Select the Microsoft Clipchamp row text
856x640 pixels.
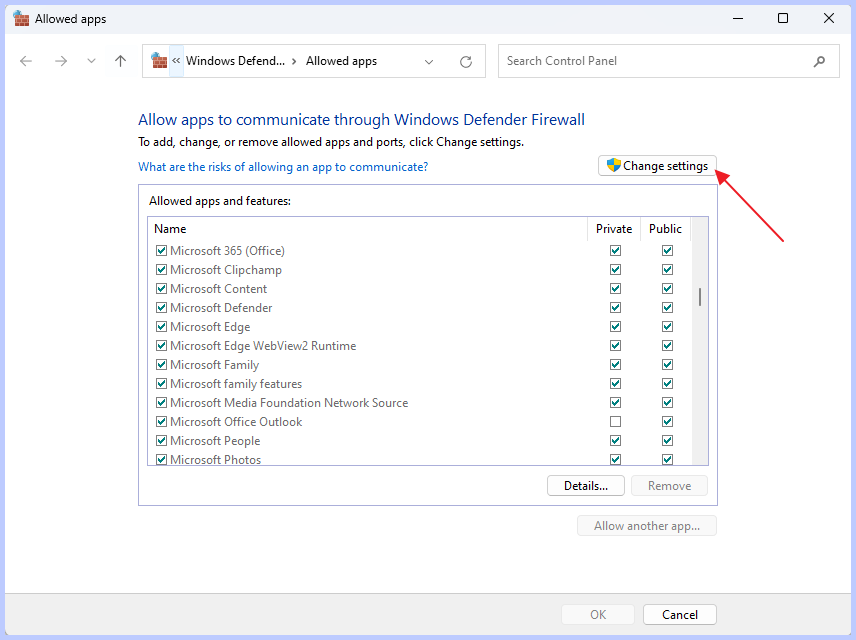pyautogui.click(x=225, y=270)
